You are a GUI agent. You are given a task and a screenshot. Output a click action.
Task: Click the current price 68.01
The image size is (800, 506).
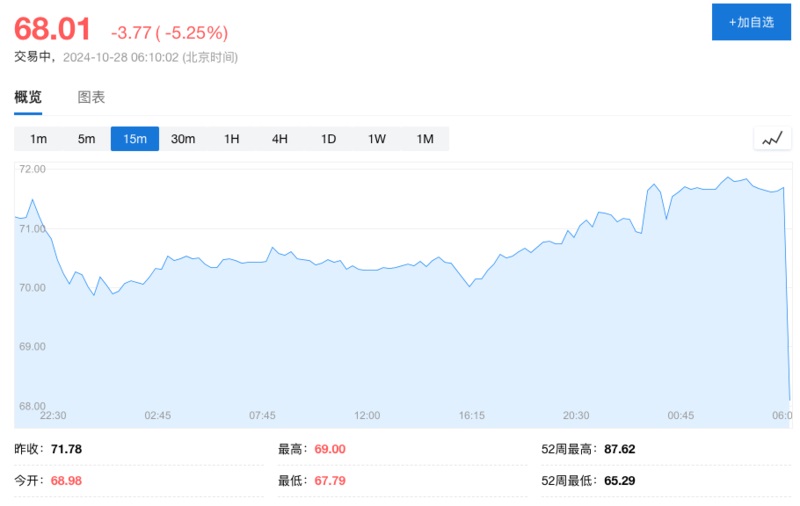point(52,27)
